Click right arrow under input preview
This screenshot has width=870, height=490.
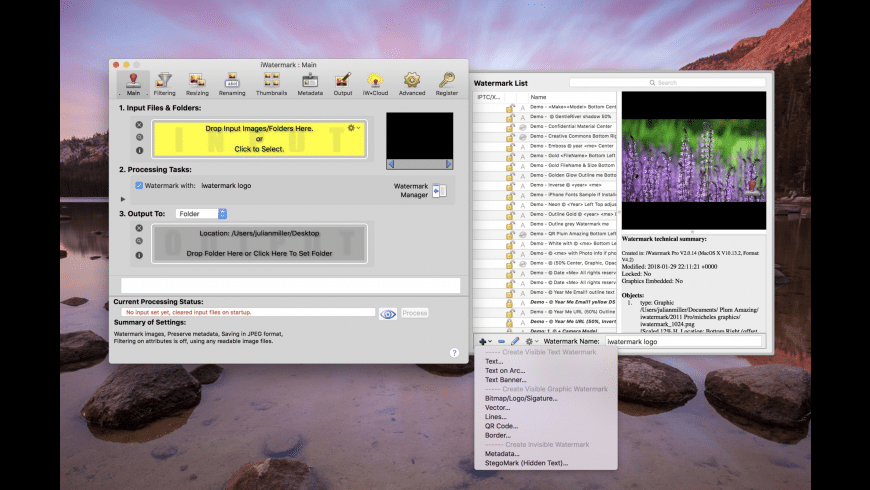point(447,163)
